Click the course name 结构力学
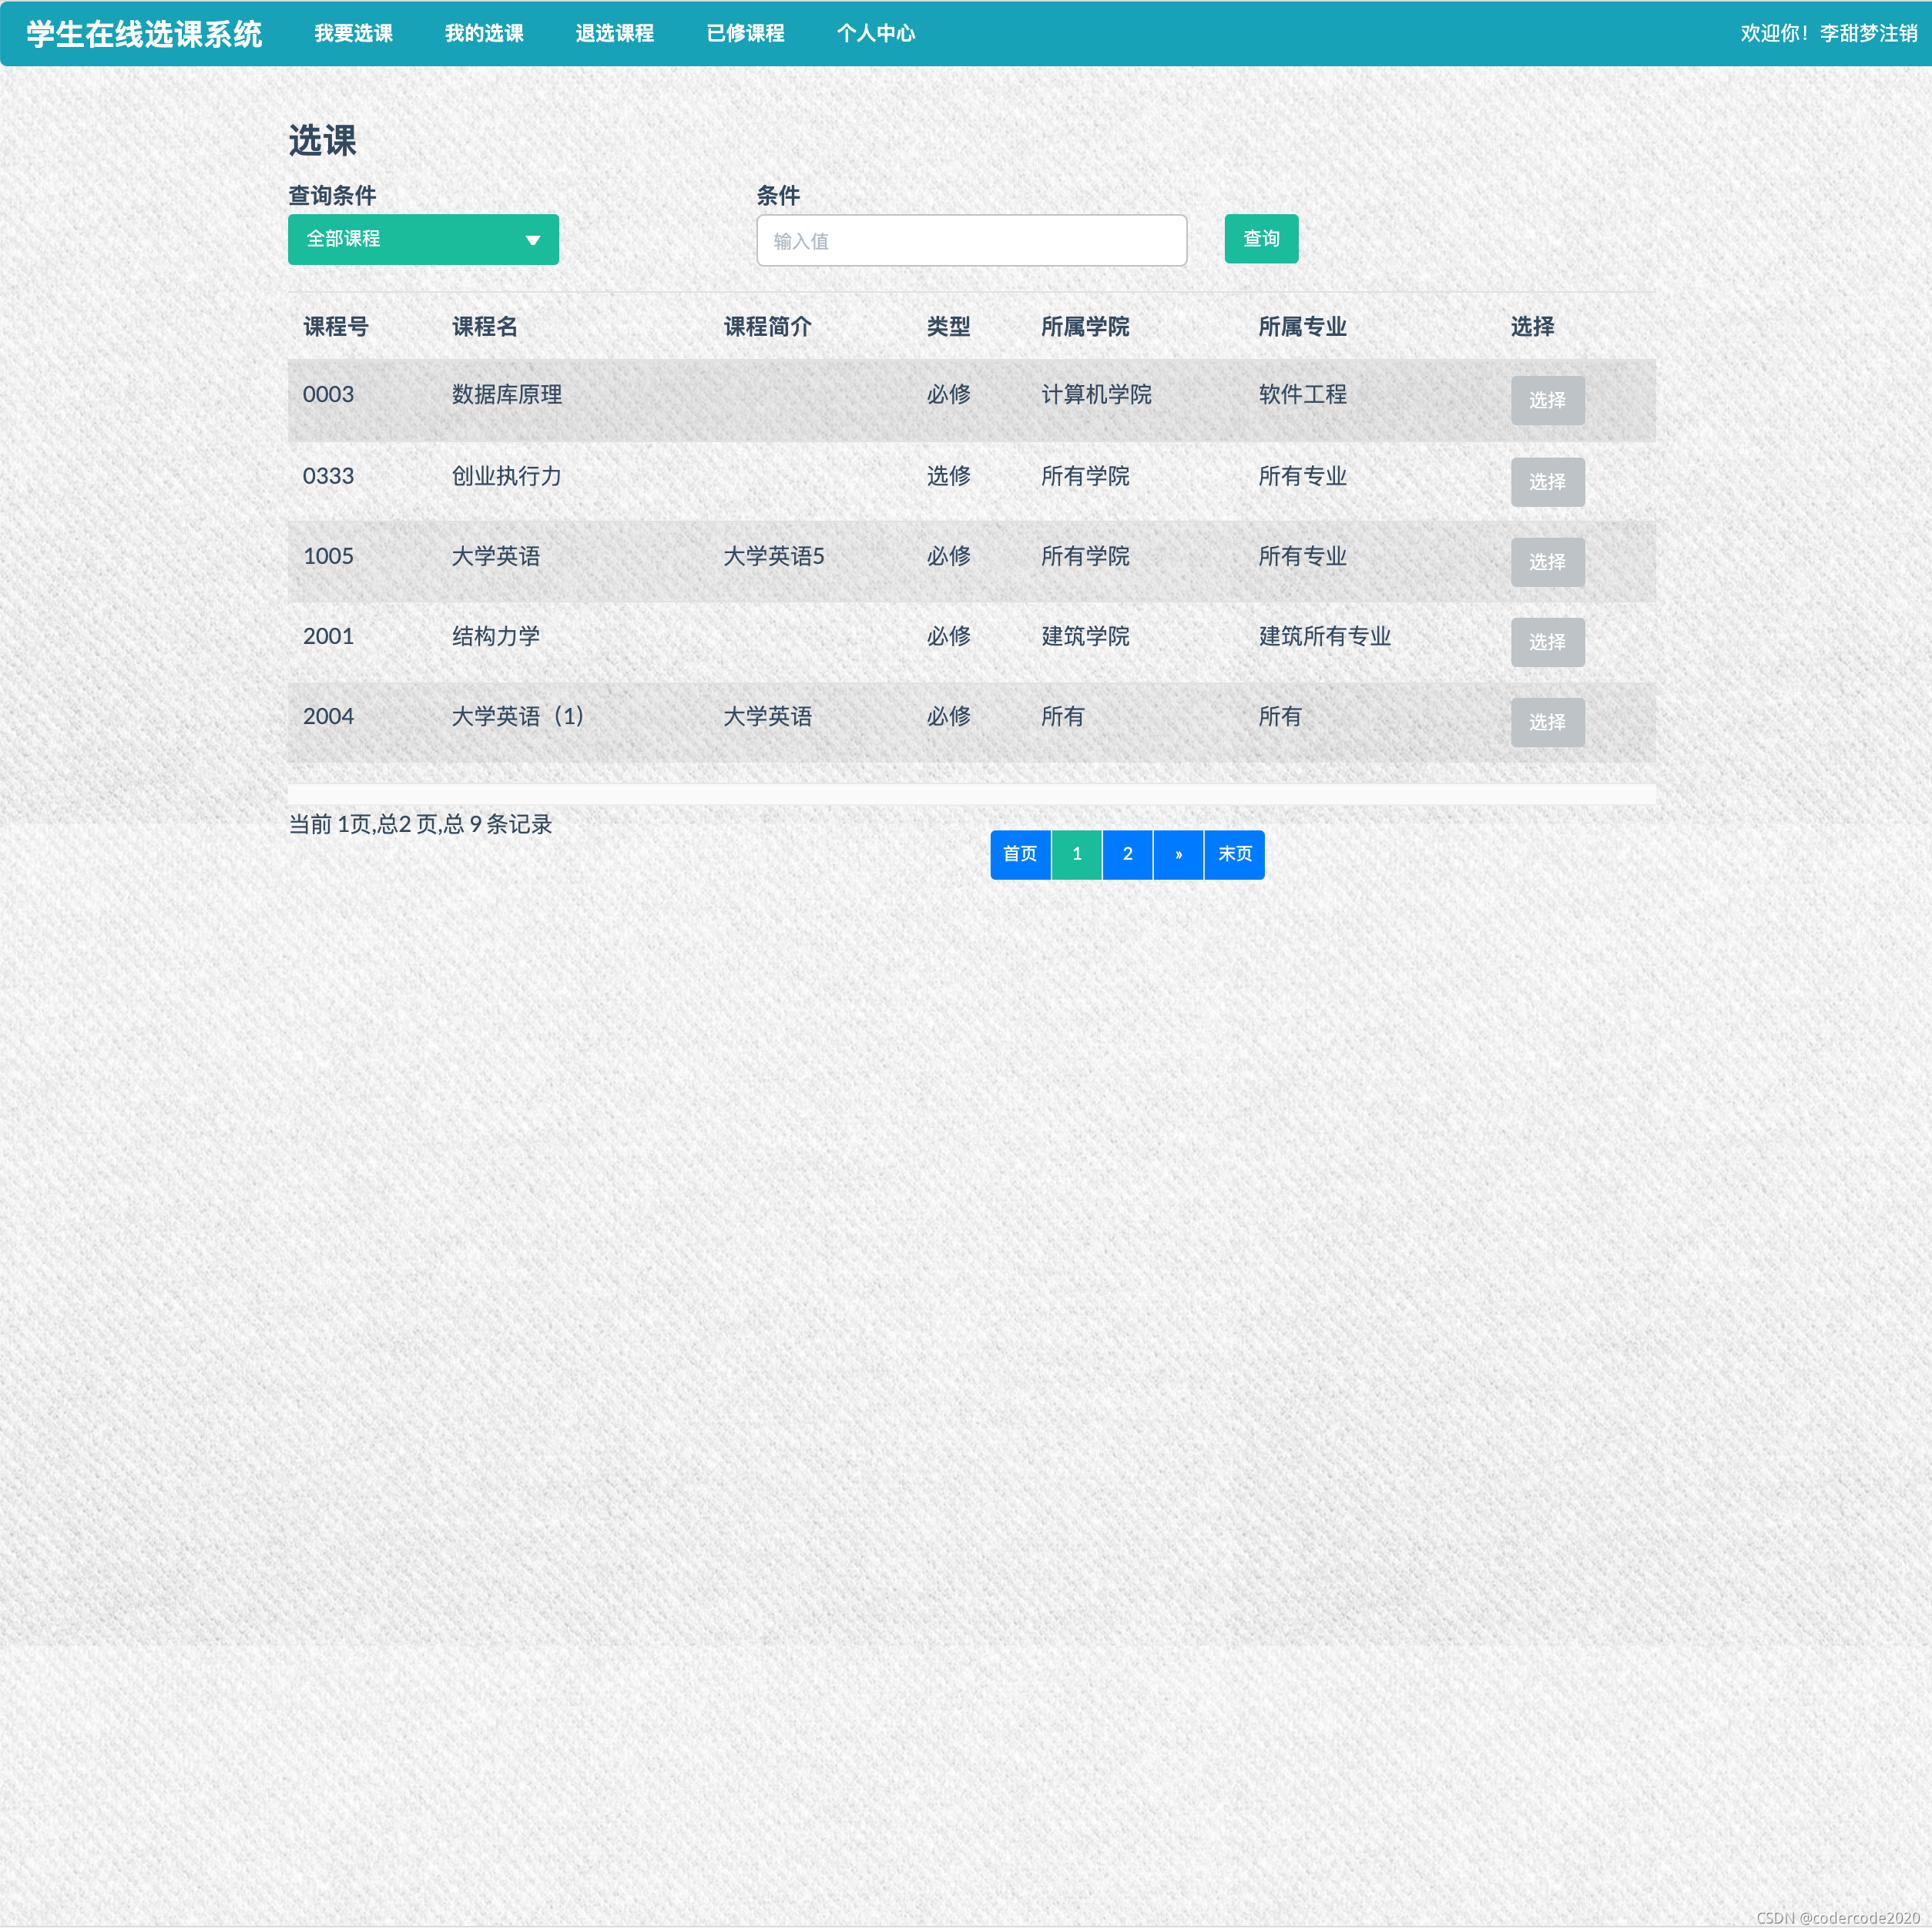Image resolution: width=1932 pixels, height=1932 pixels. click(496, 636)
